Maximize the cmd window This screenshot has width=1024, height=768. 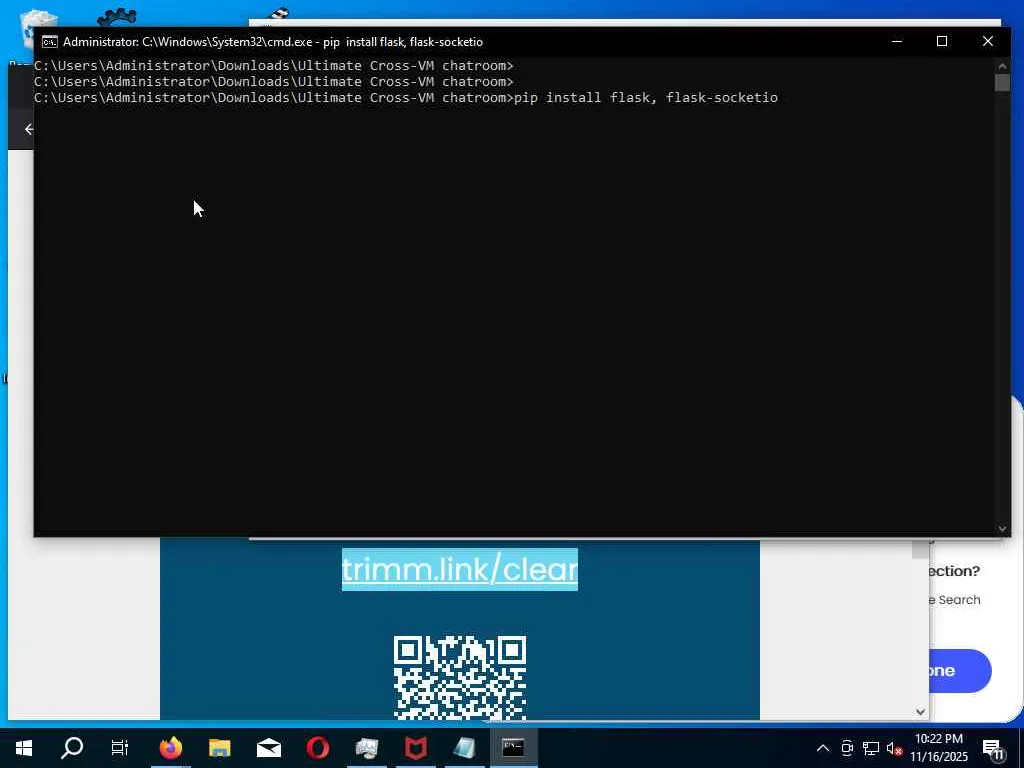point(942,41)
